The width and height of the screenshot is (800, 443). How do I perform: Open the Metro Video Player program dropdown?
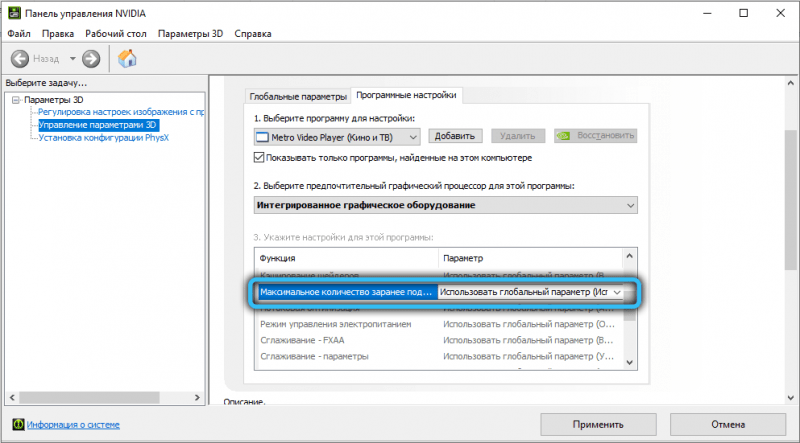coord(337,137)
